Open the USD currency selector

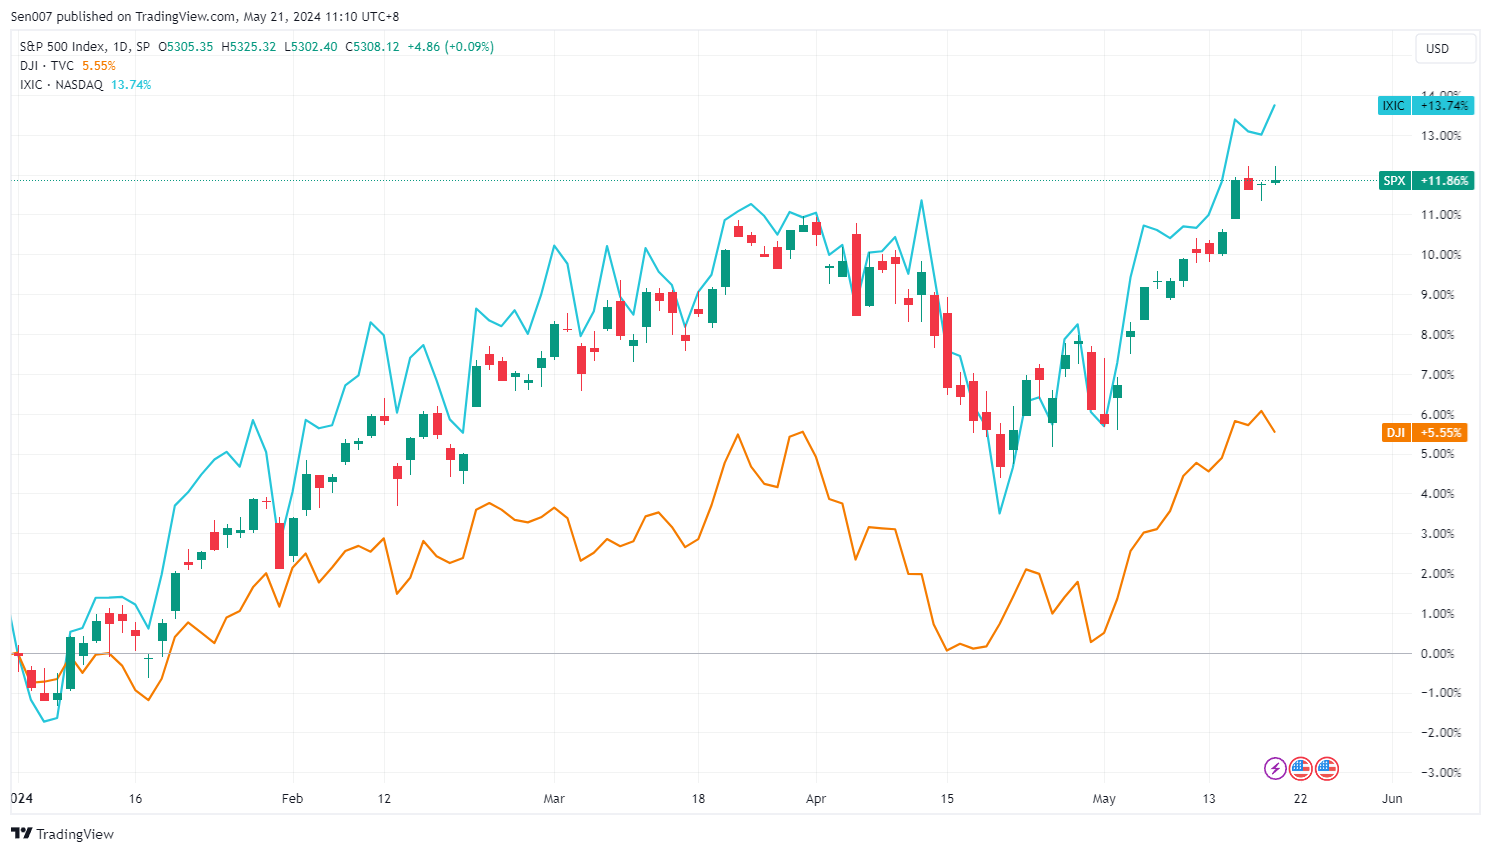(x=1437, y=48)
